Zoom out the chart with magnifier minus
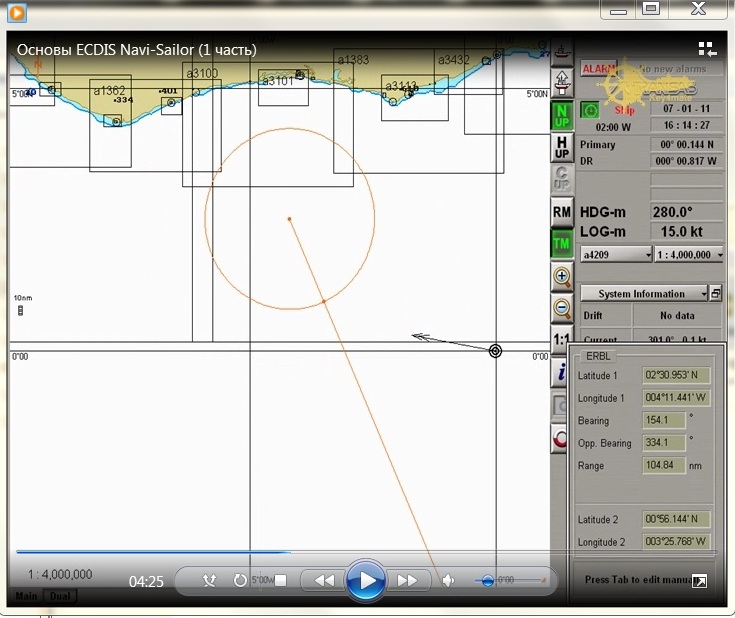This screenshot has height=618, width=735. (x=562, y=308)
